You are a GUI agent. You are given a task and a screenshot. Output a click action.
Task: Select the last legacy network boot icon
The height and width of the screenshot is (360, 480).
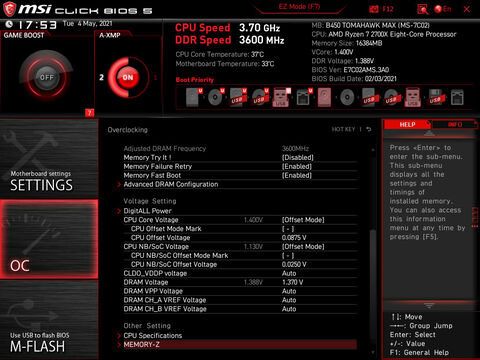[457, 97]
